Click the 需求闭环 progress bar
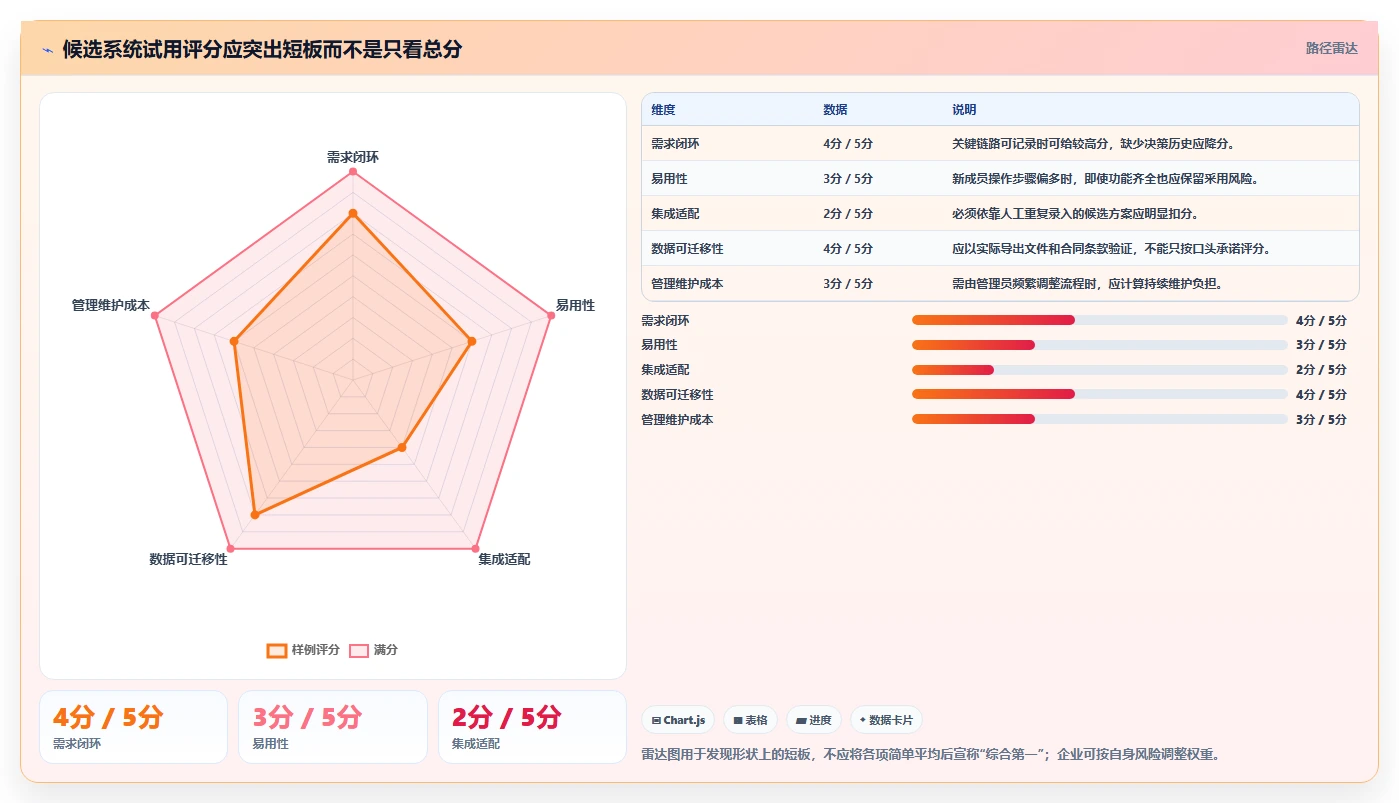 pos(1100,320)
